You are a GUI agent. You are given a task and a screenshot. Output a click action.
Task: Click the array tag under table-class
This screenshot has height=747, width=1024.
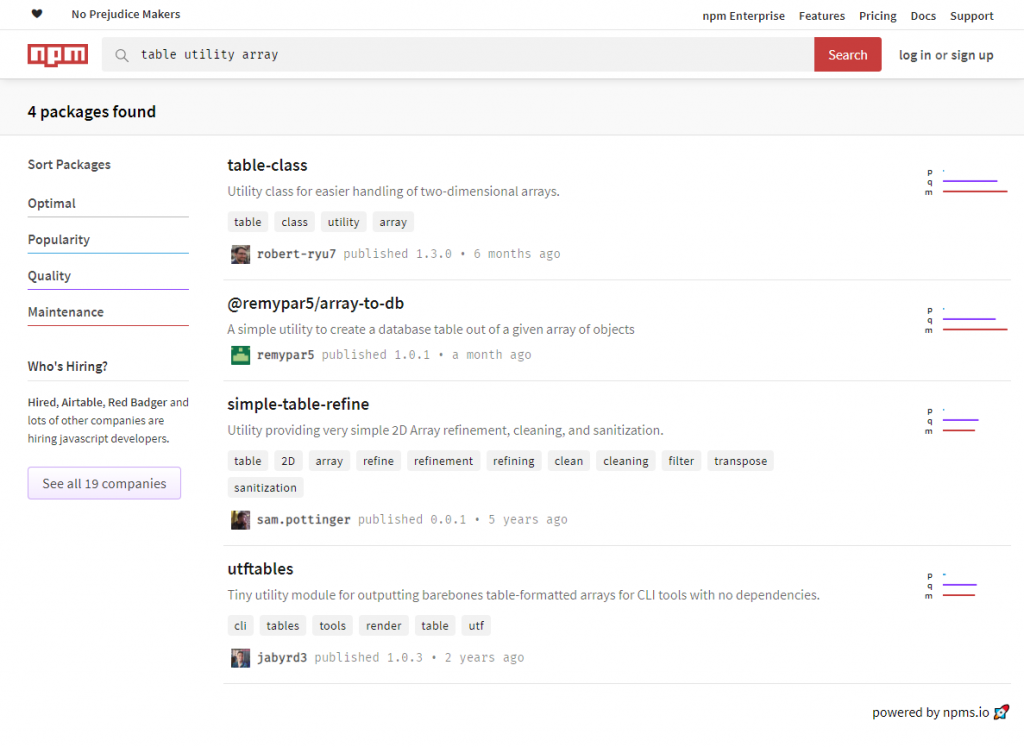click(393, 222)
